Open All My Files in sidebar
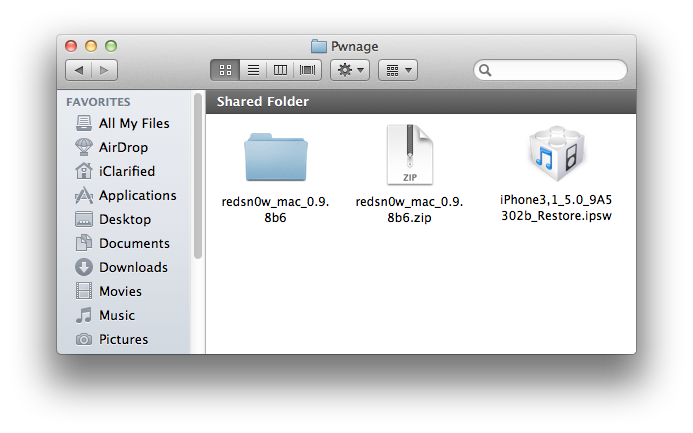Viewport: 693px width, 433px height. point(133,123)
